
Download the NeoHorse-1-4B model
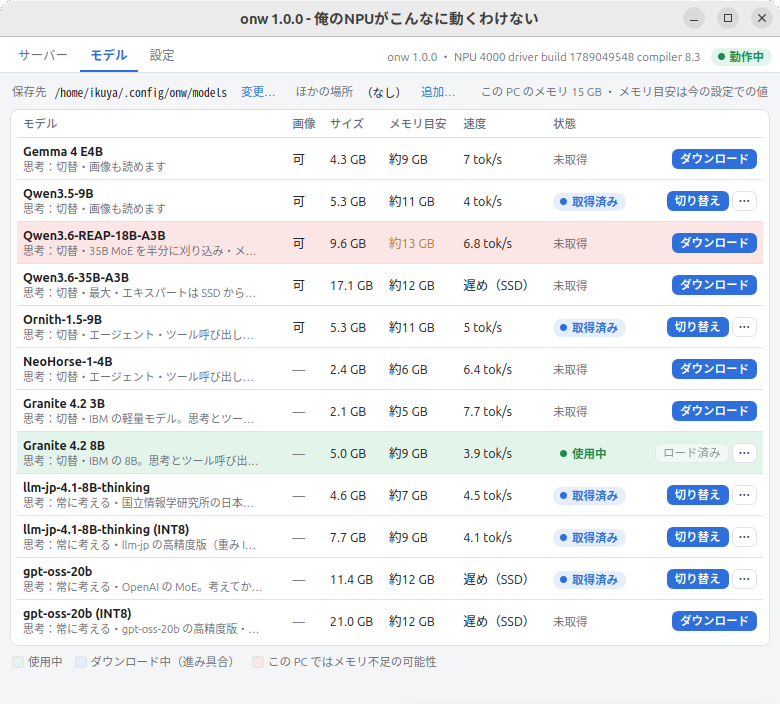pyautogui.click(x=714, y=369)
